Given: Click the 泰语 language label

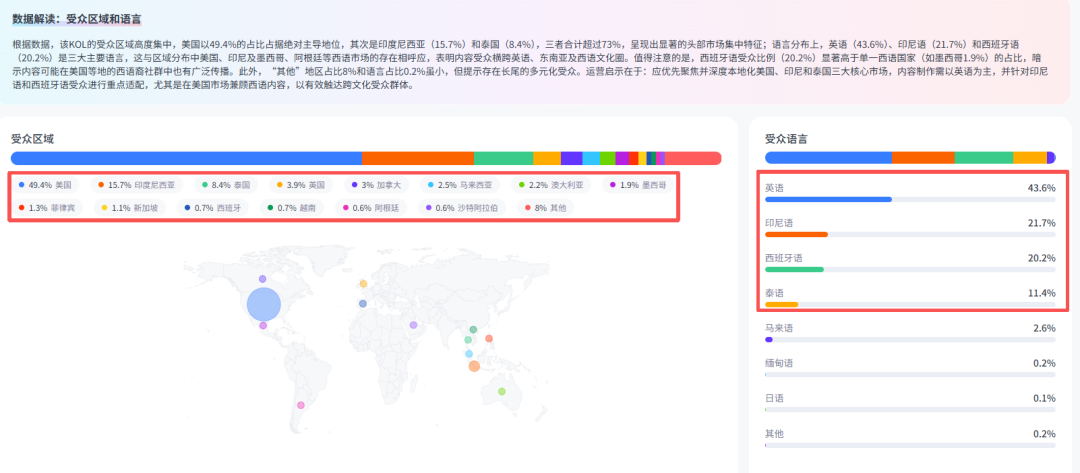Looking at the screenshot, I should tap(774, 293).
